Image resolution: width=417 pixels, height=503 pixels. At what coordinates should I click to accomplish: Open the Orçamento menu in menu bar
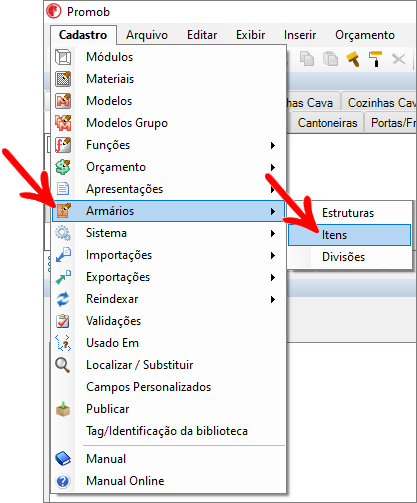tap(365, 35)
